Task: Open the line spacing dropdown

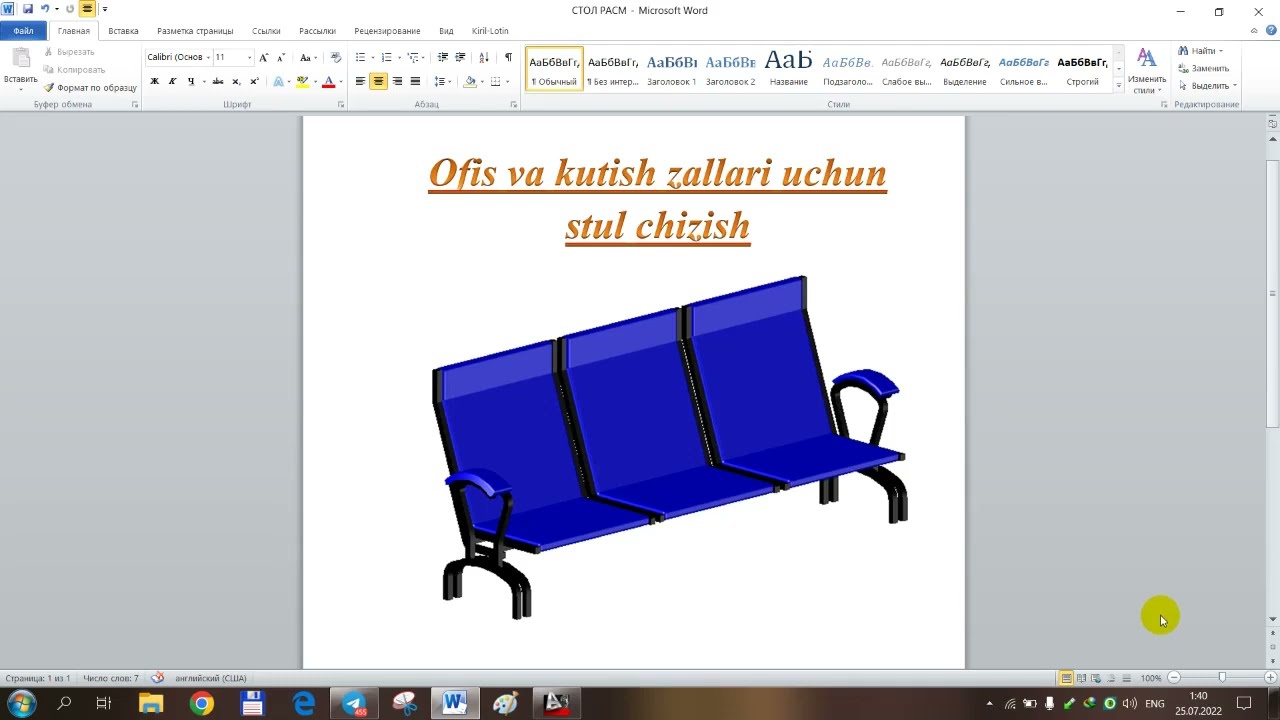Action: tap(443, 82)
